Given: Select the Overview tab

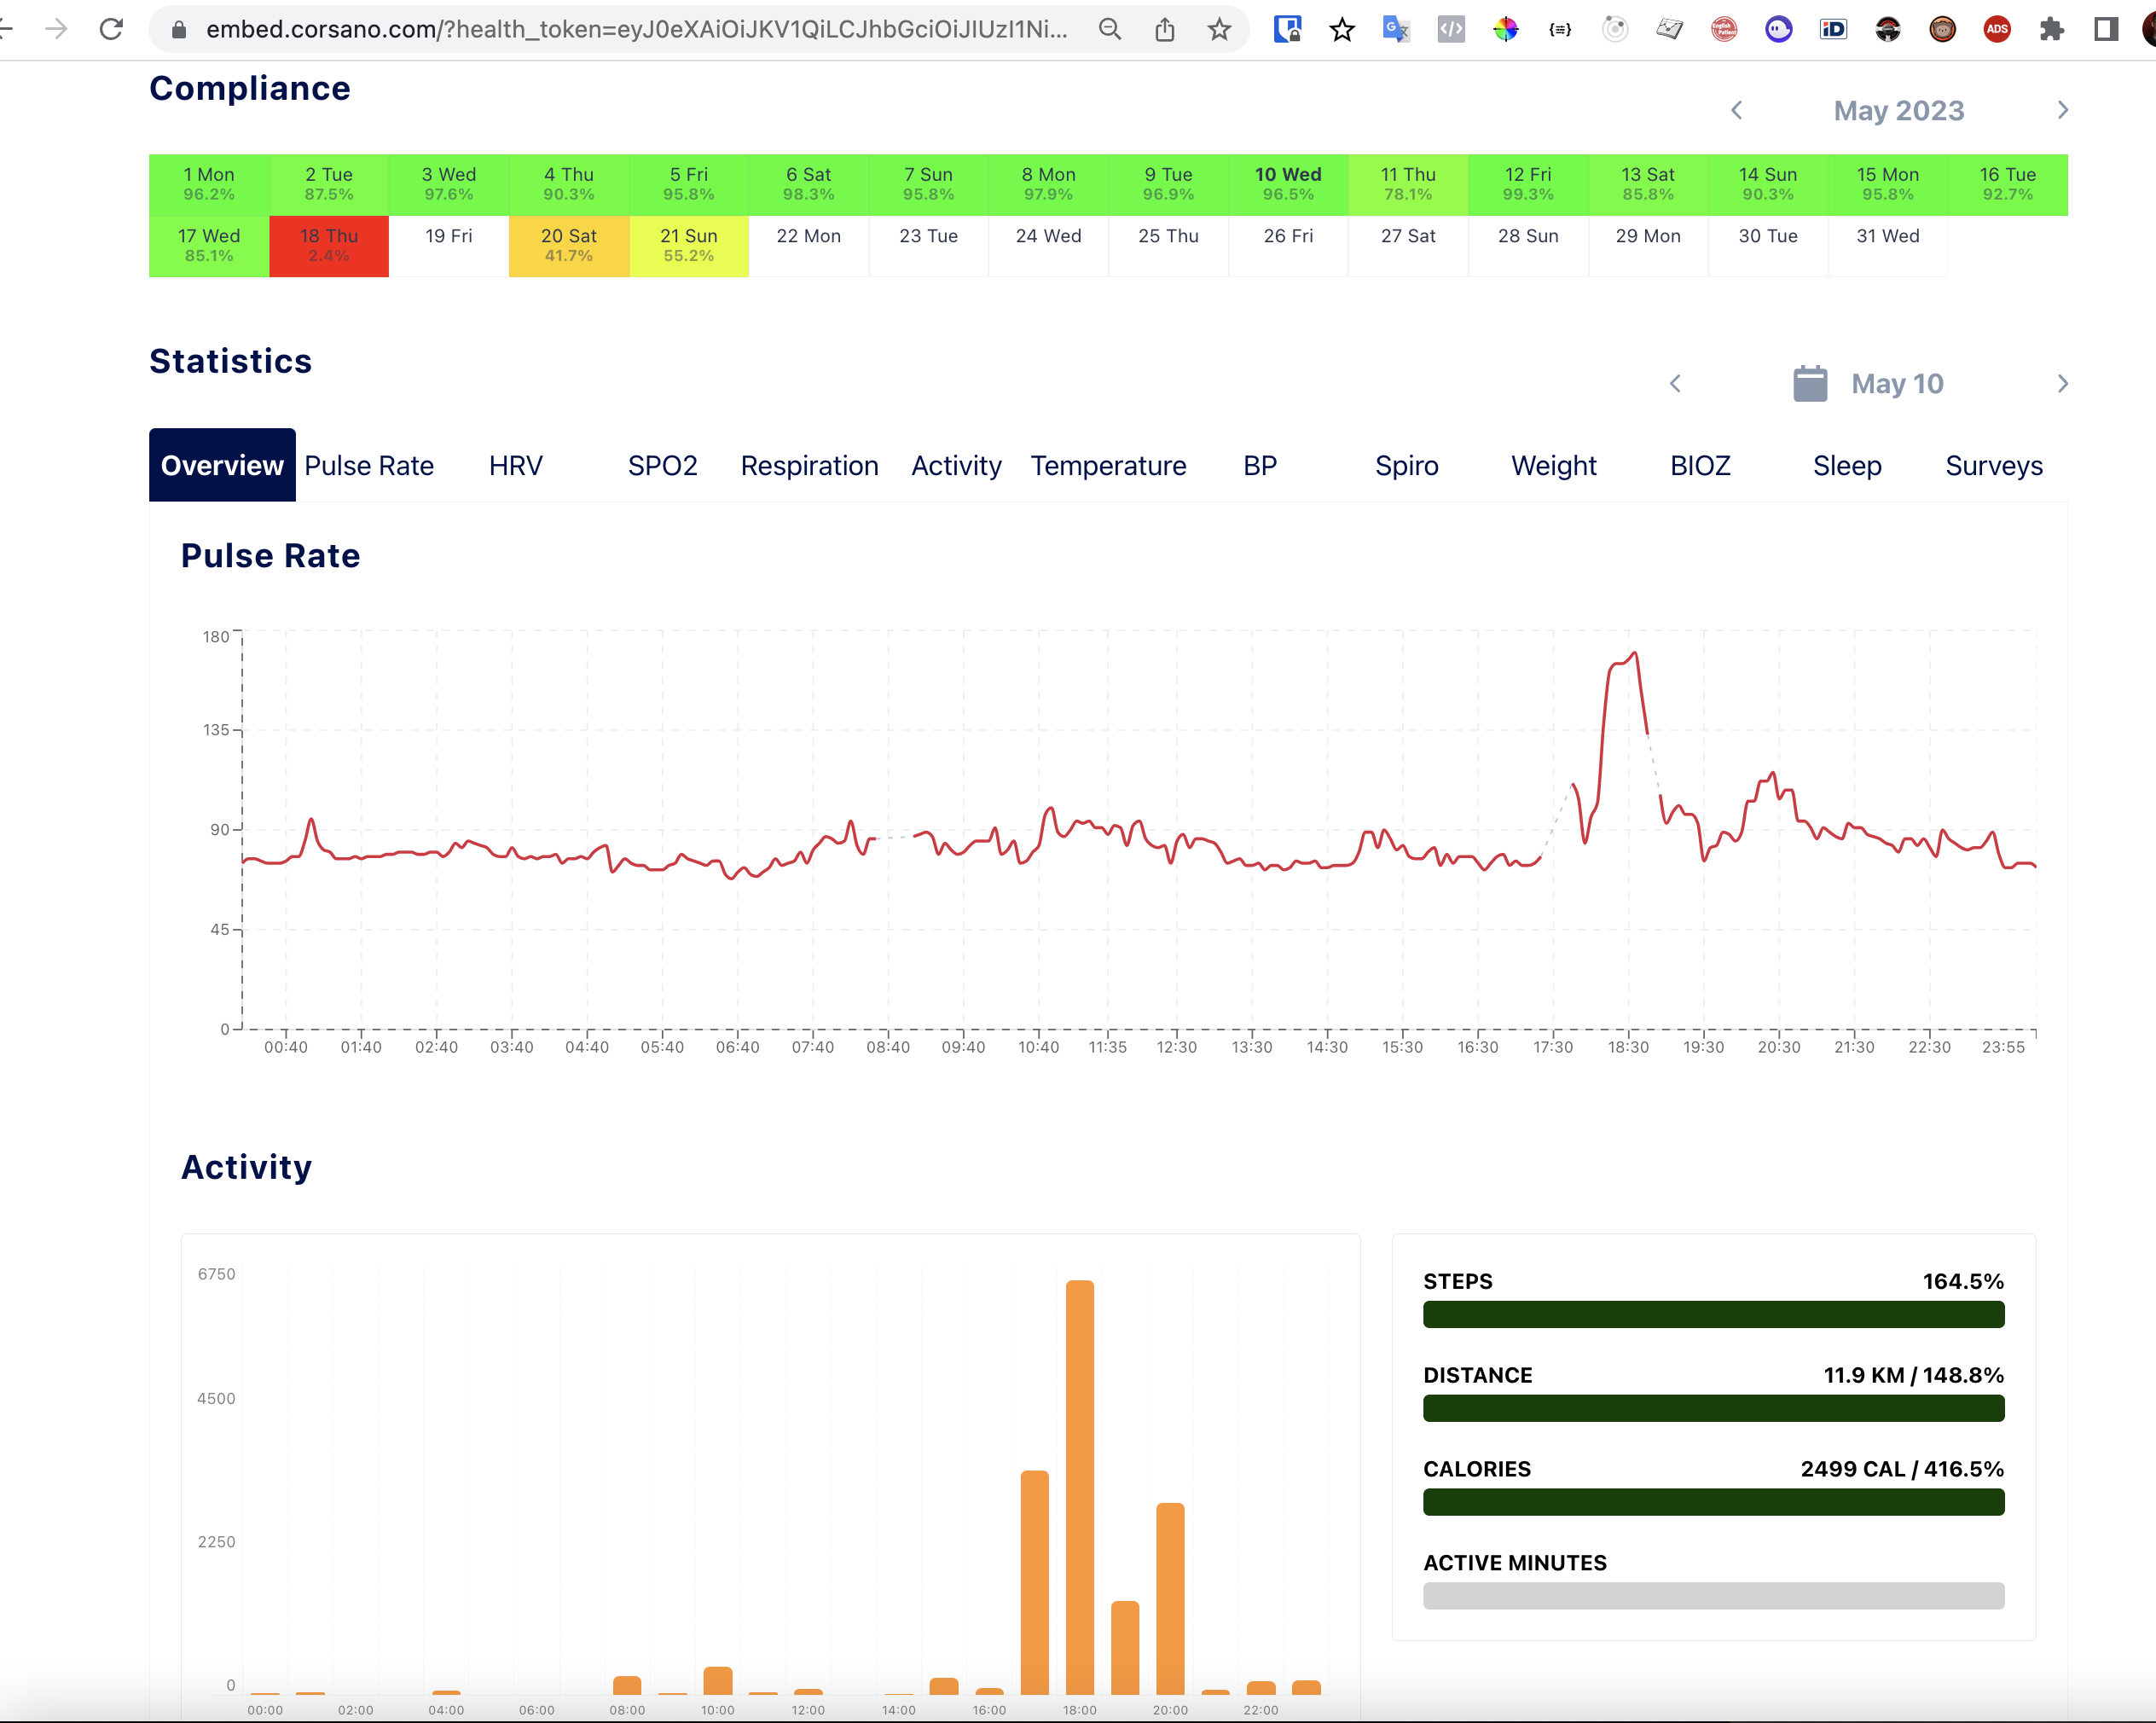Looking at the screenshot, I should (x=222, y=465).
